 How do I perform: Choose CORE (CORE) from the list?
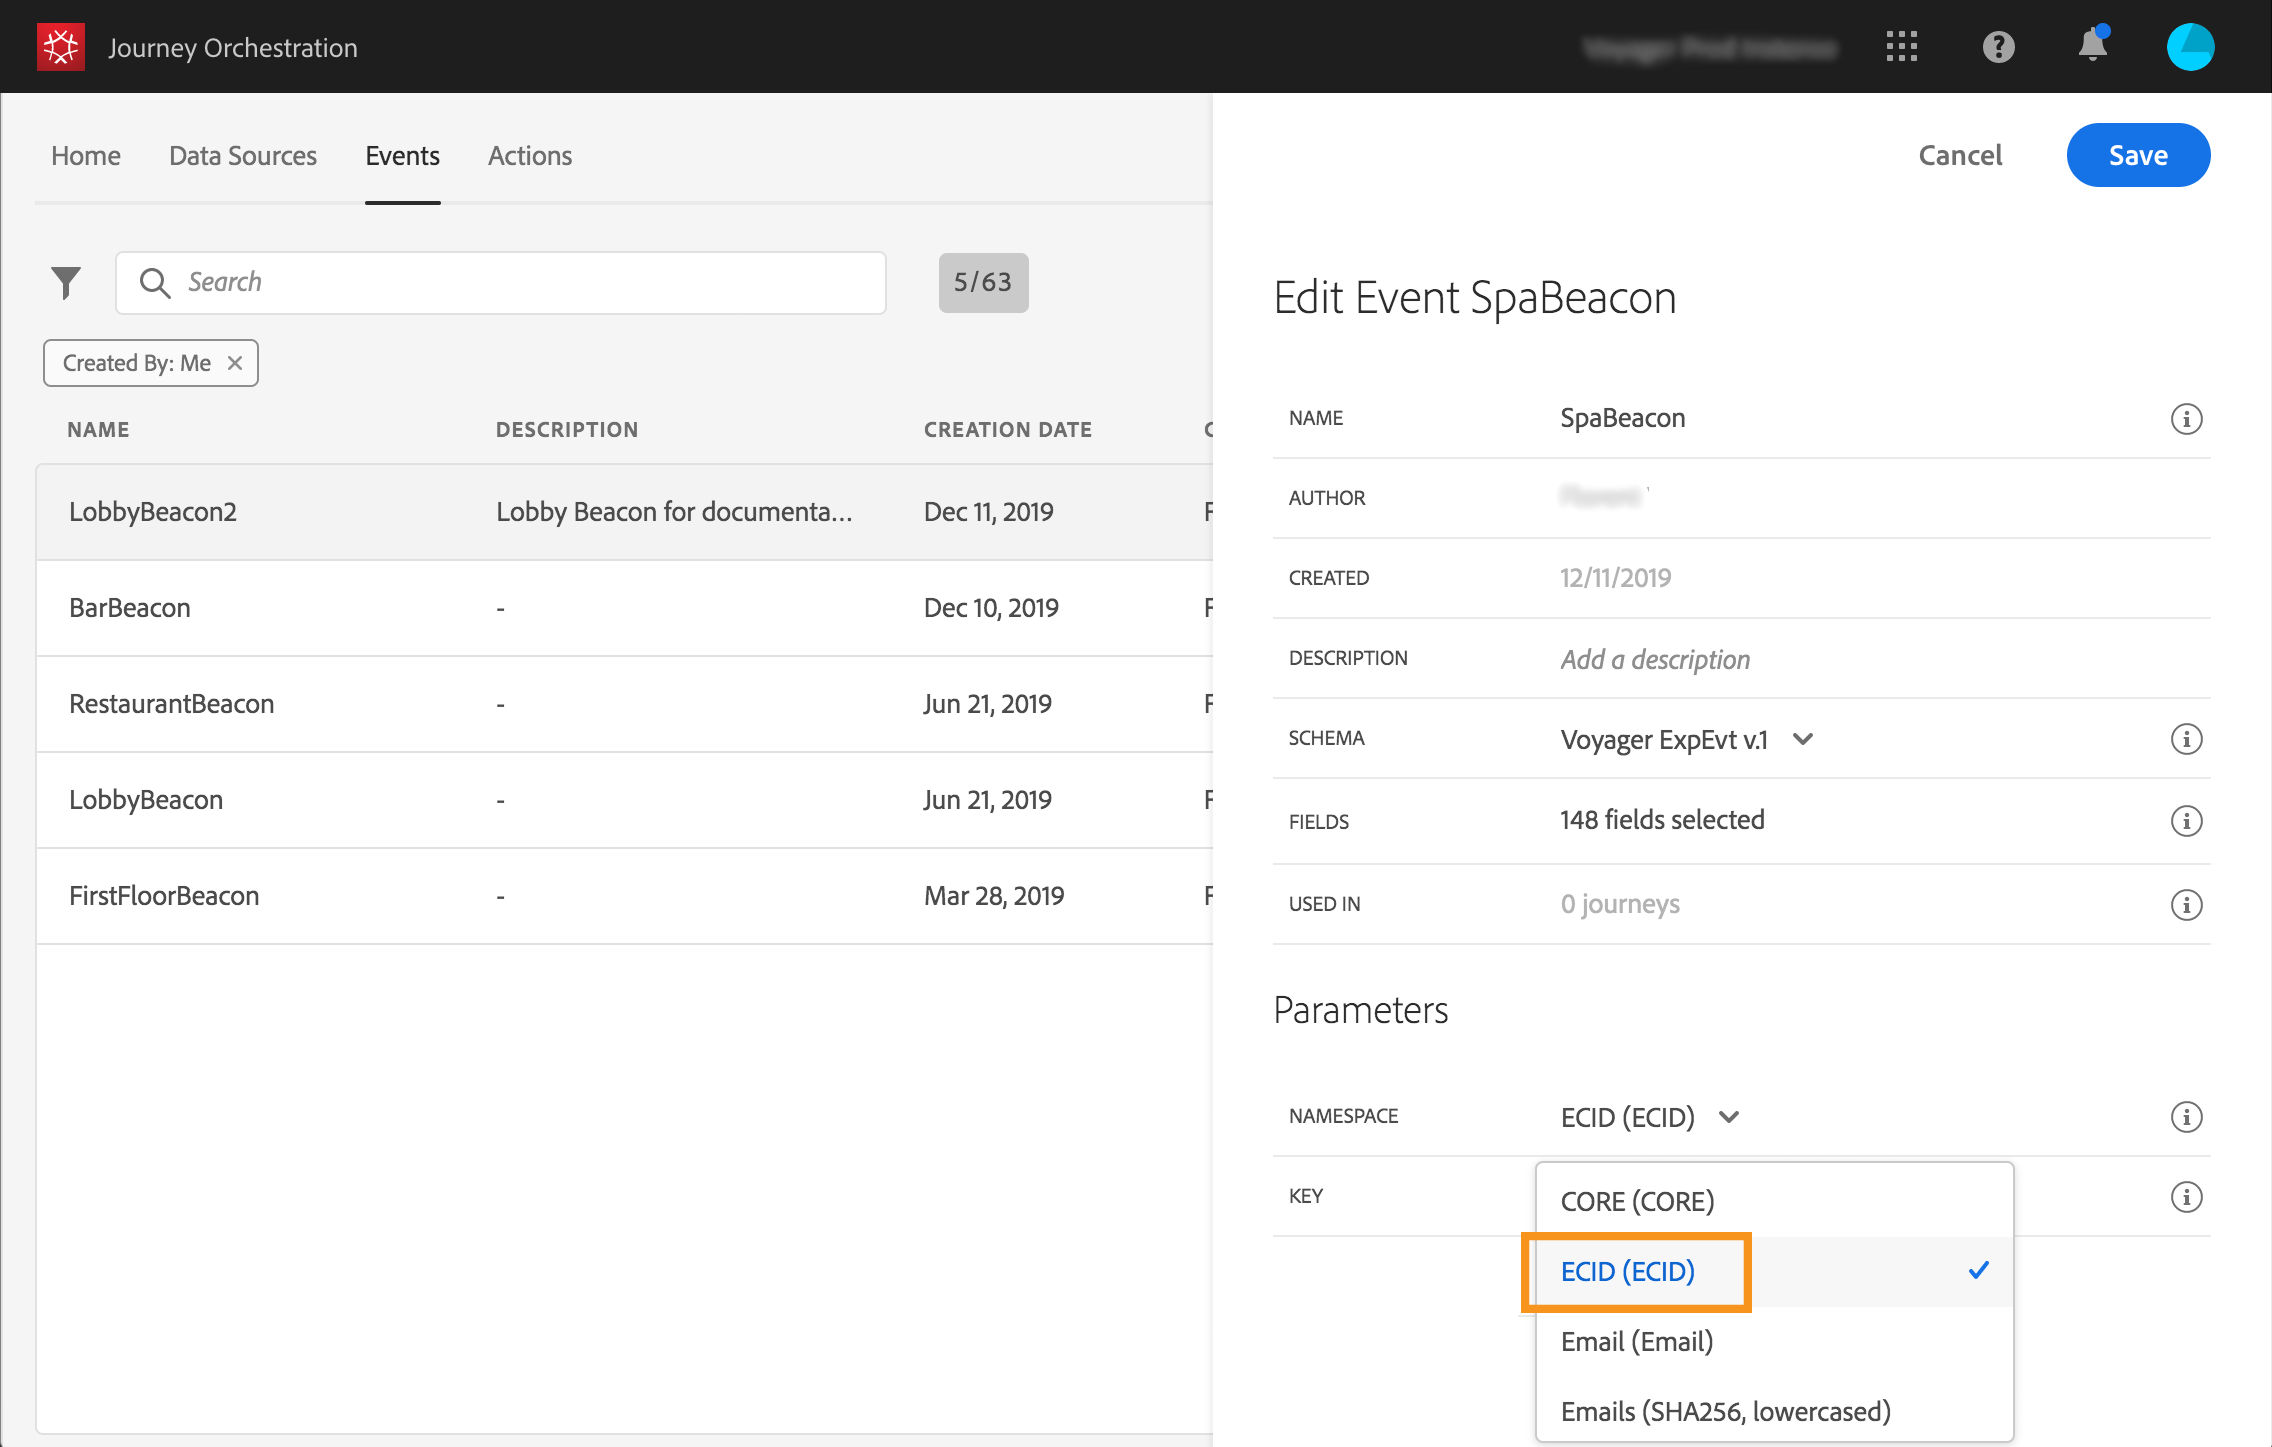click(x=1637, y=1201)
